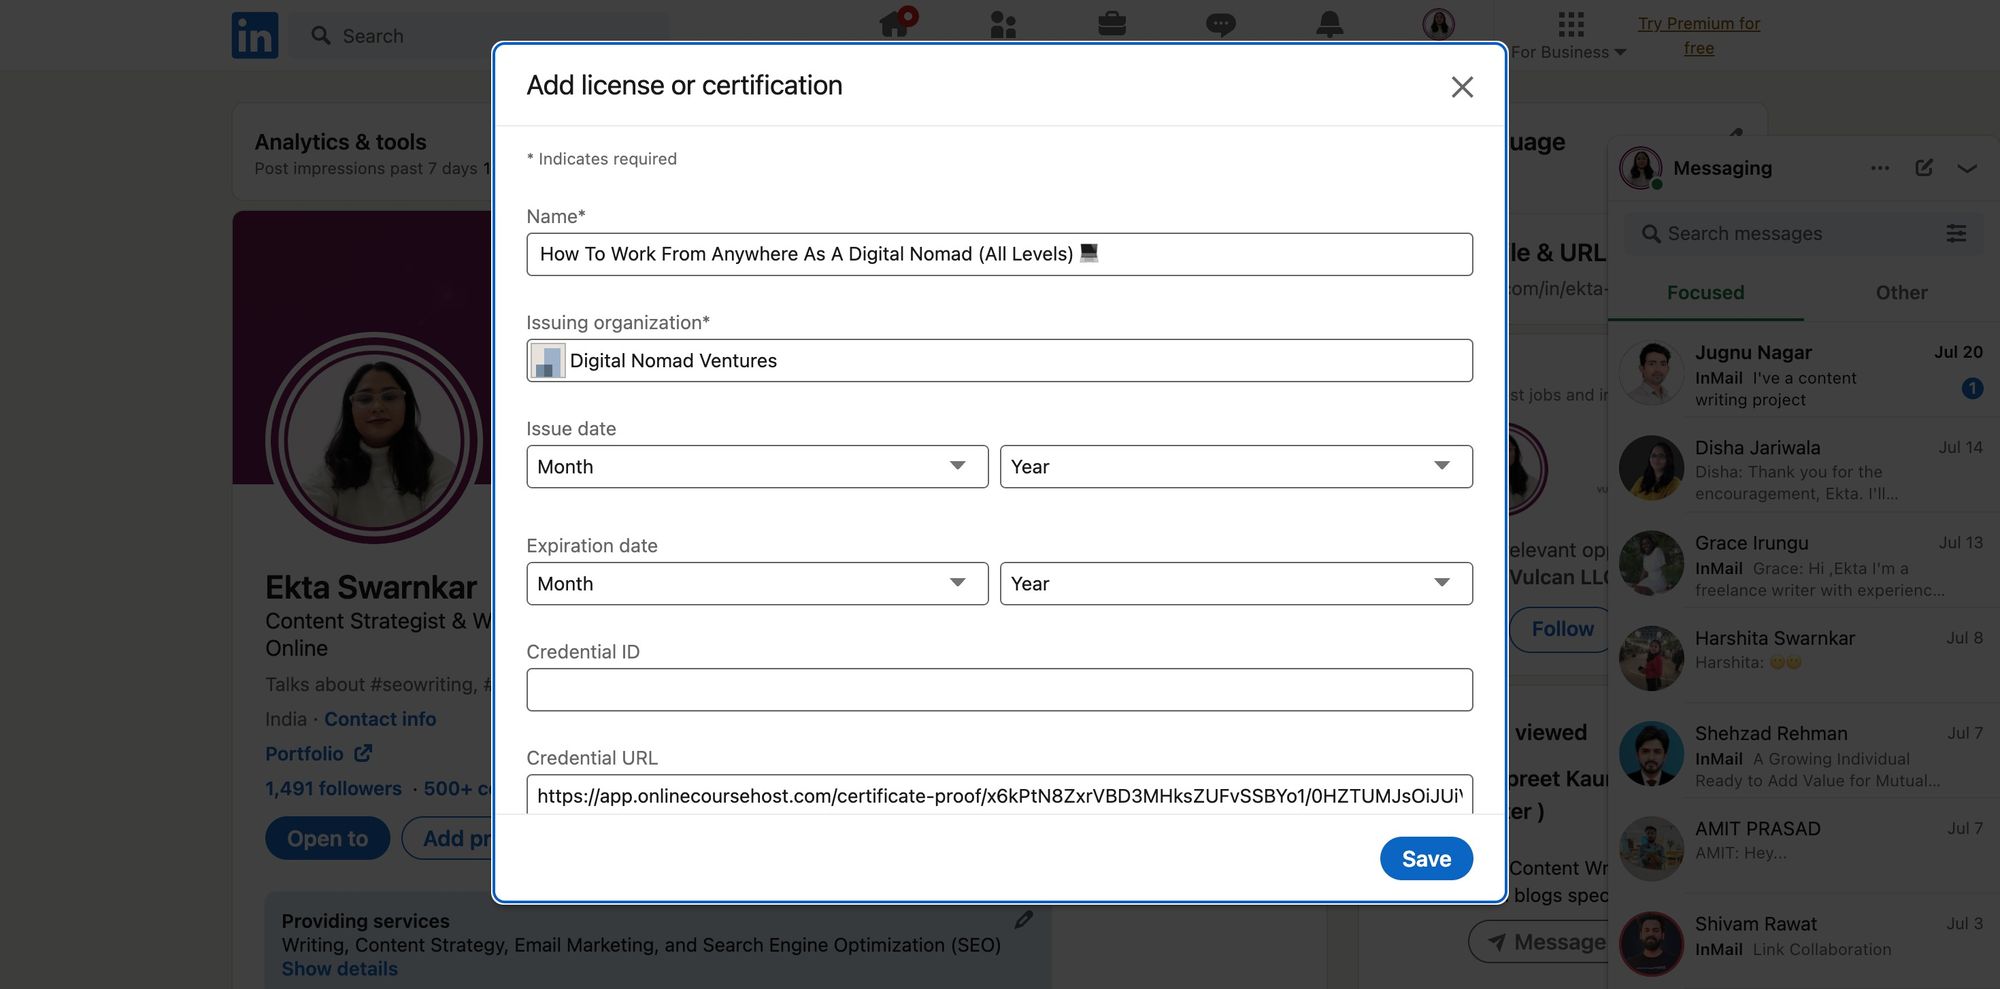Switch to the Other messages tab
The width and height of the screenshot is (2000, 989).
click(1901, 293)
